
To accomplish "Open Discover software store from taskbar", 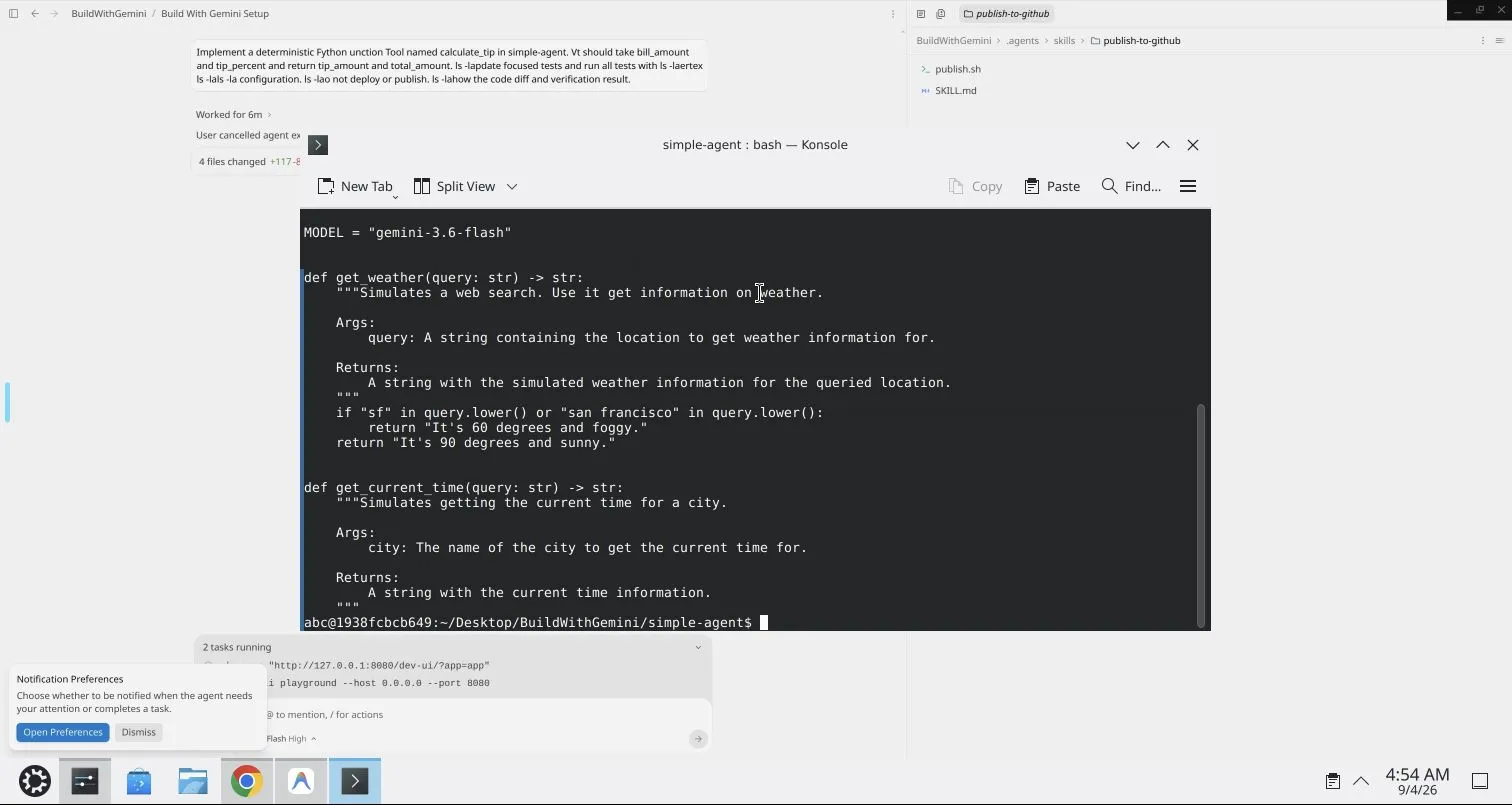I will (x=139, y=781).
